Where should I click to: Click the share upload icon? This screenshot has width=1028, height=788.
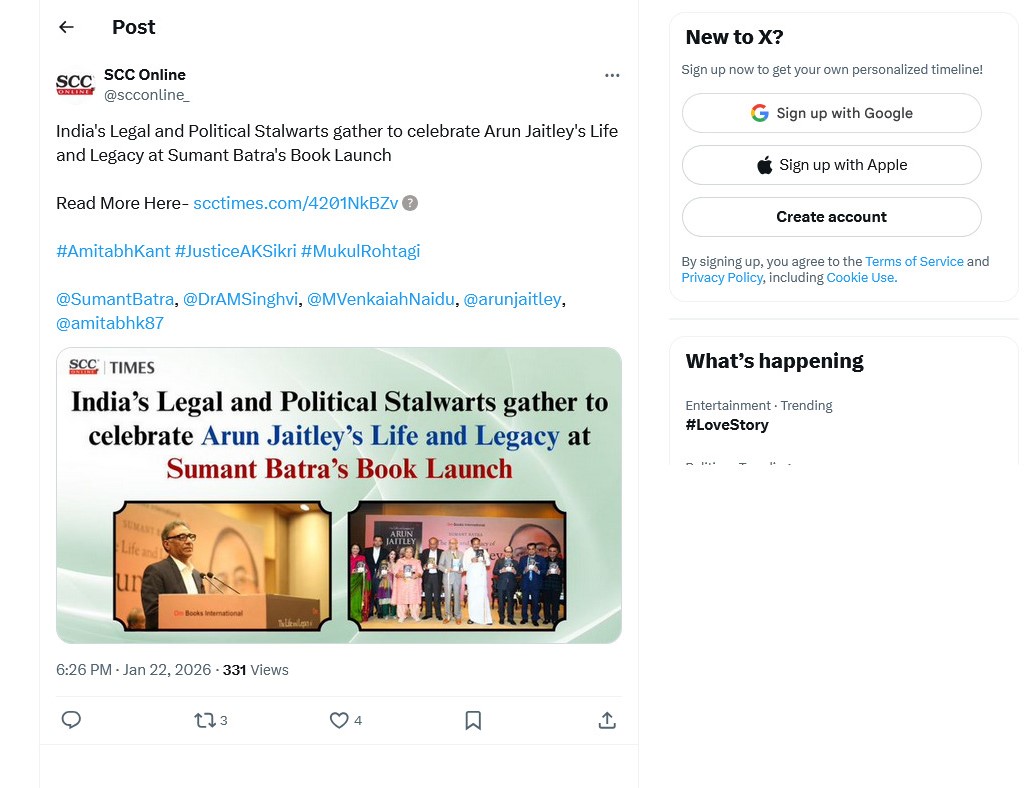click(x=606, y=720)
